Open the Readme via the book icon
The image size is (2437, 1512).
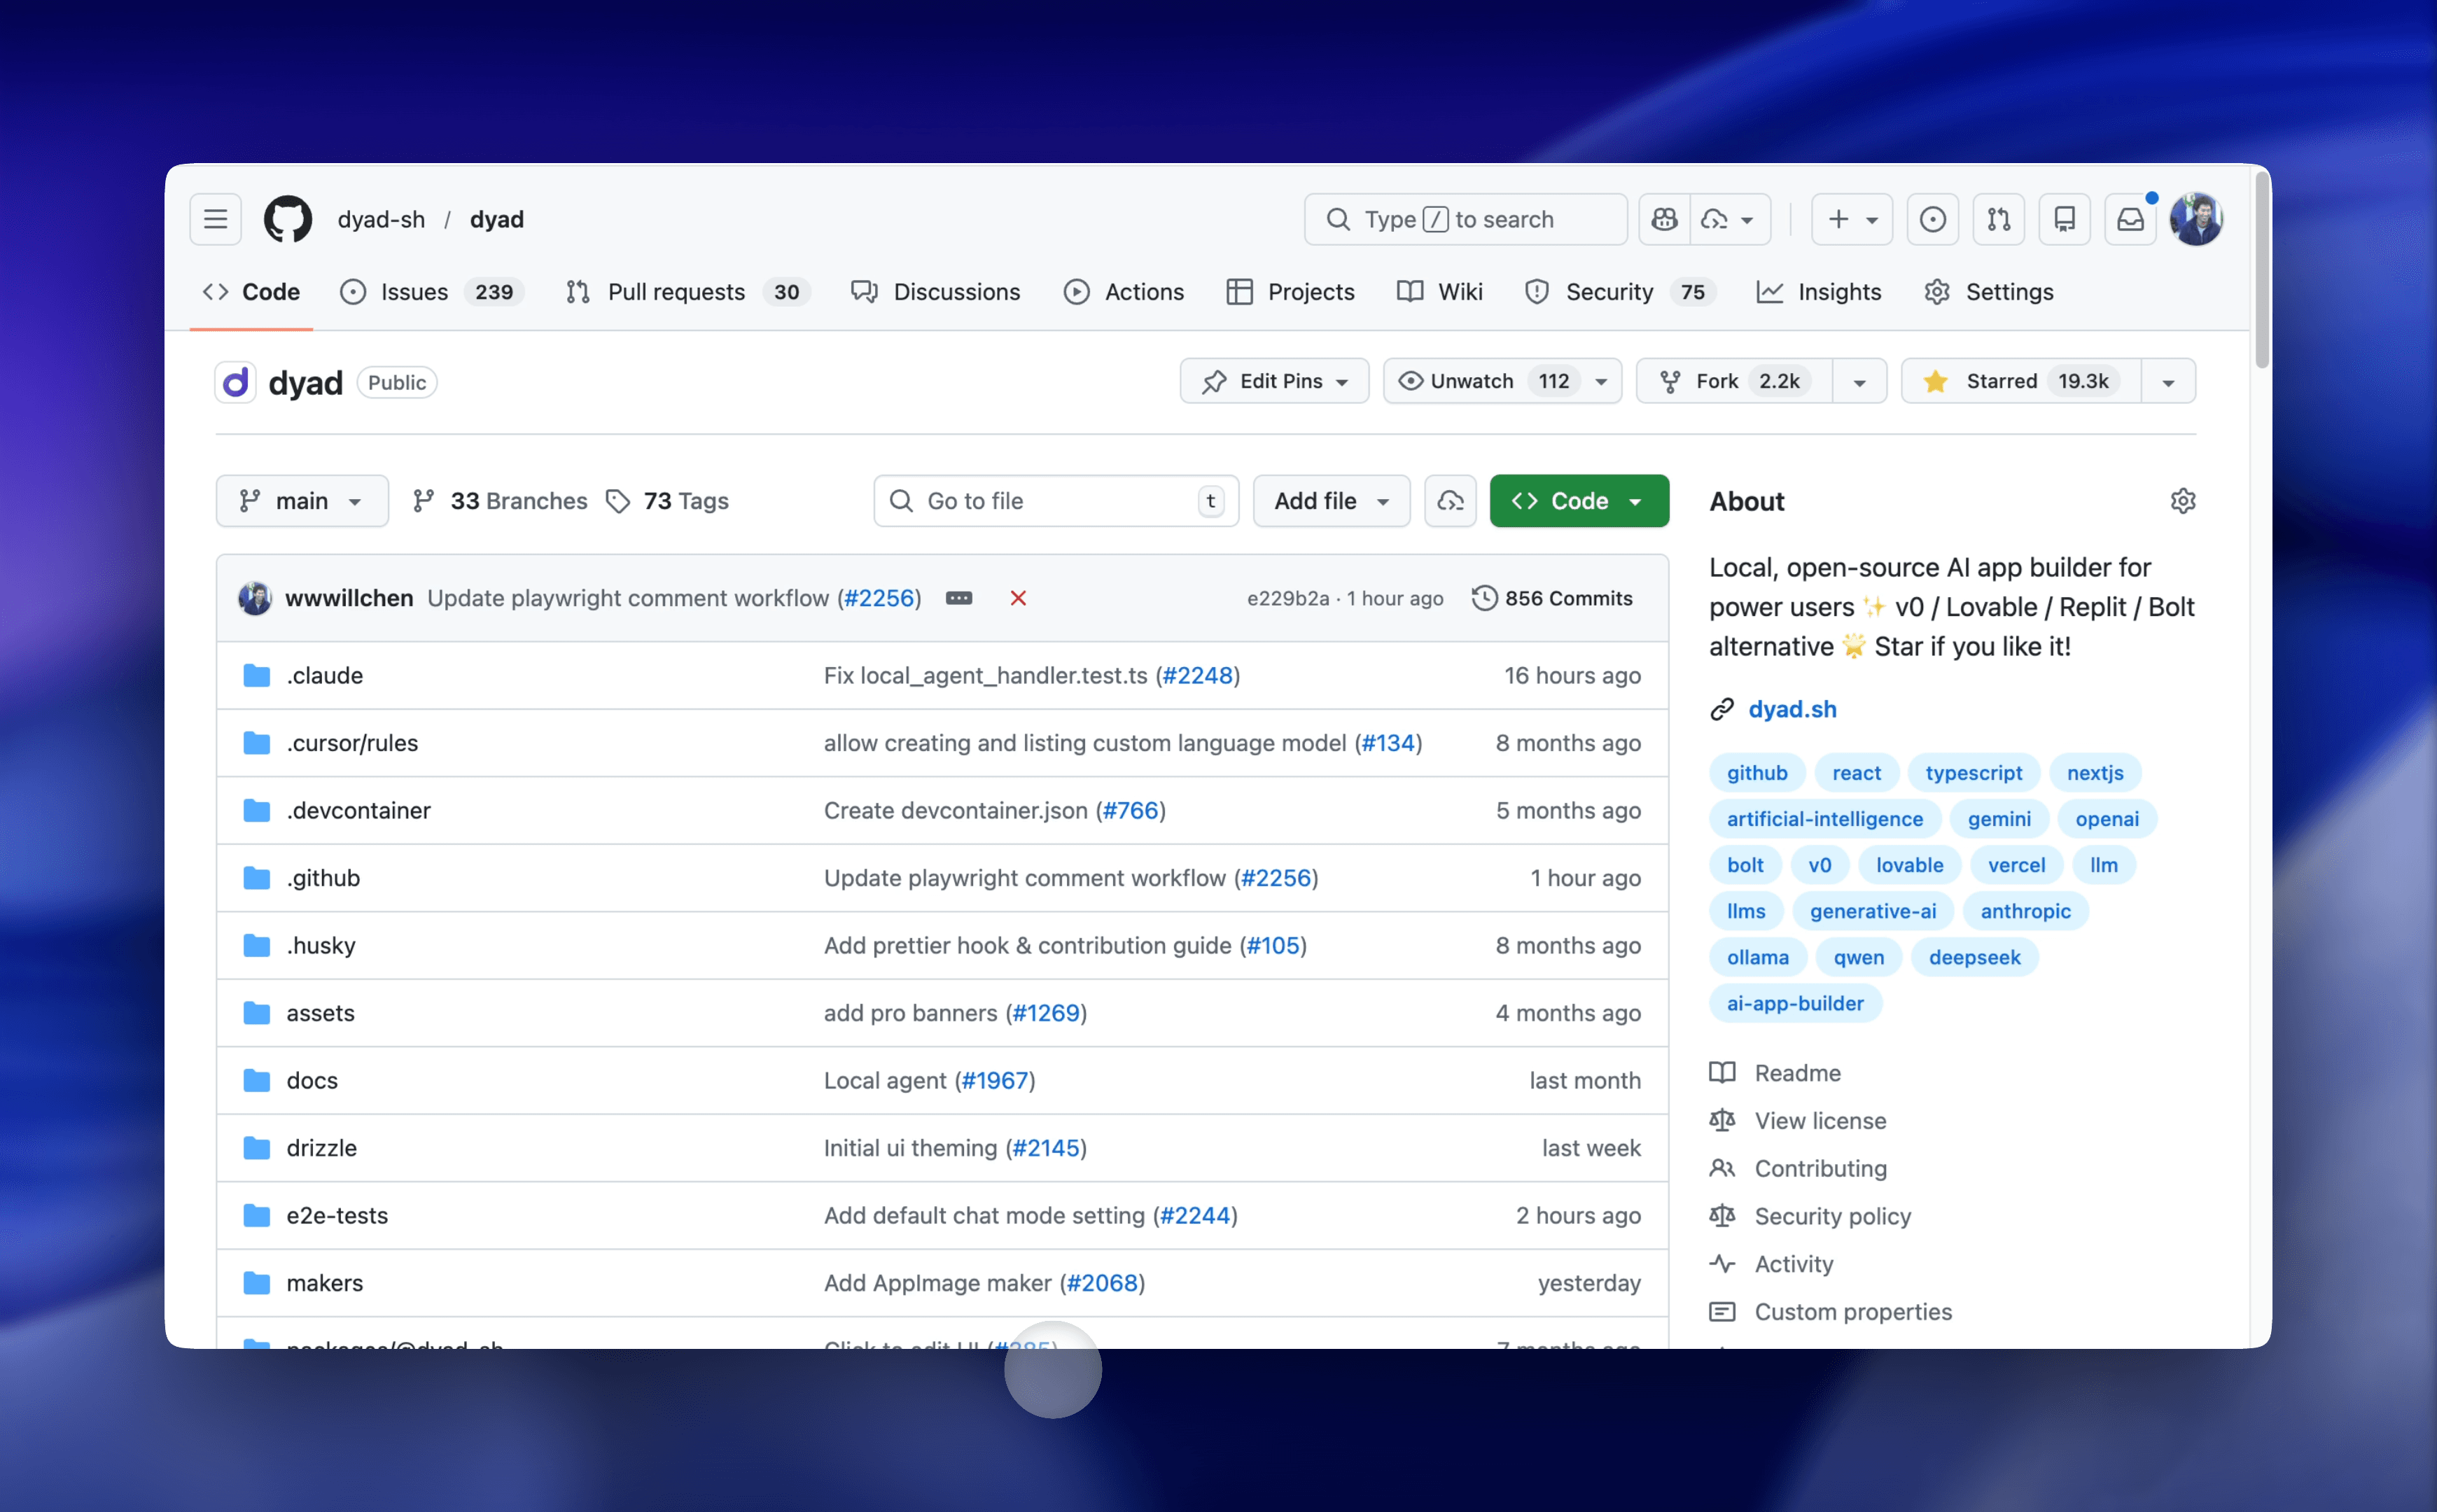click(1723, 1072)
